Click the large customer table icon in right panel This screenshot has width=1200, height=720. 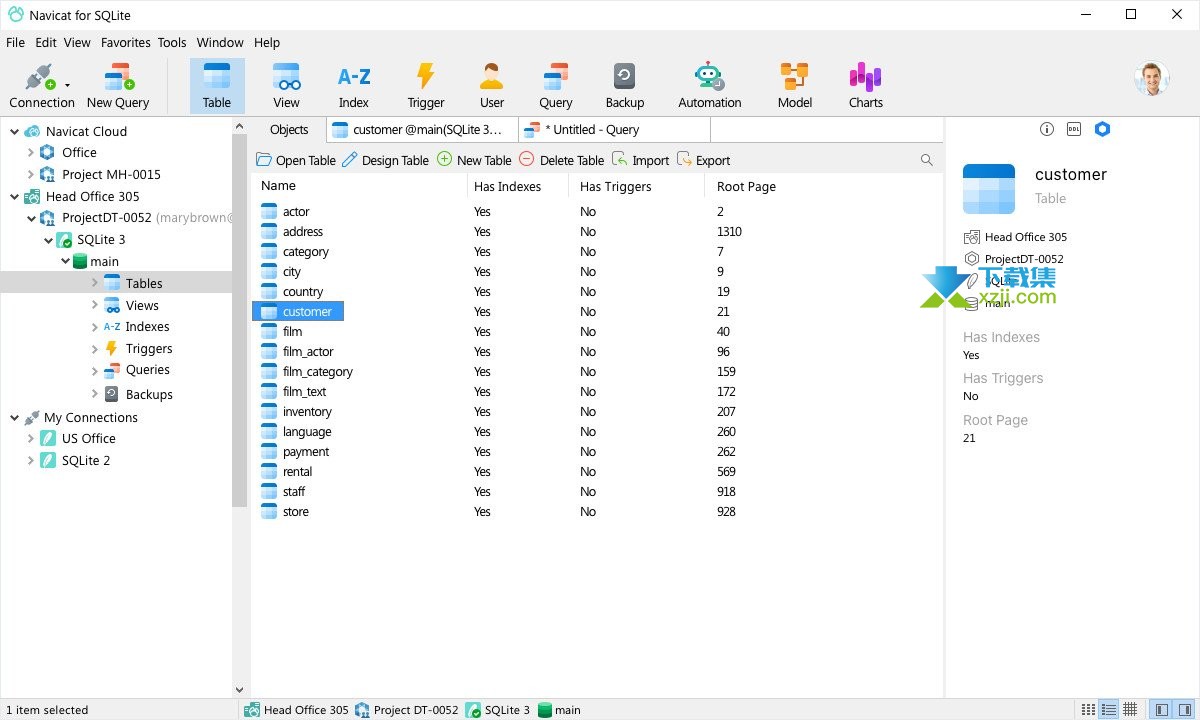[989, 189]
